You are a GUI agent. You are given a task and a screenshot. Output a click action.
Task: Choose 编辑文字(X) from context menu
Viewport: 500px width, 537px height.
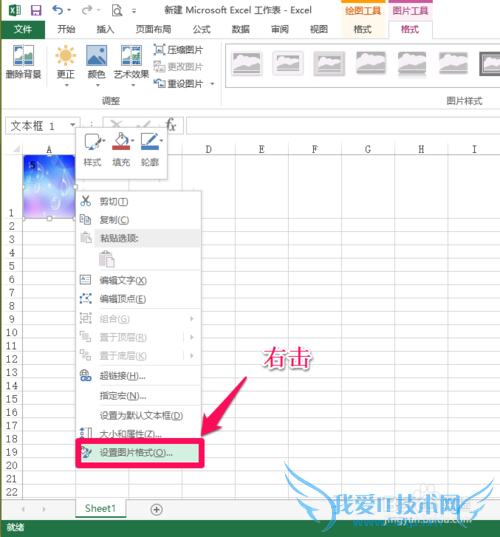138,280
